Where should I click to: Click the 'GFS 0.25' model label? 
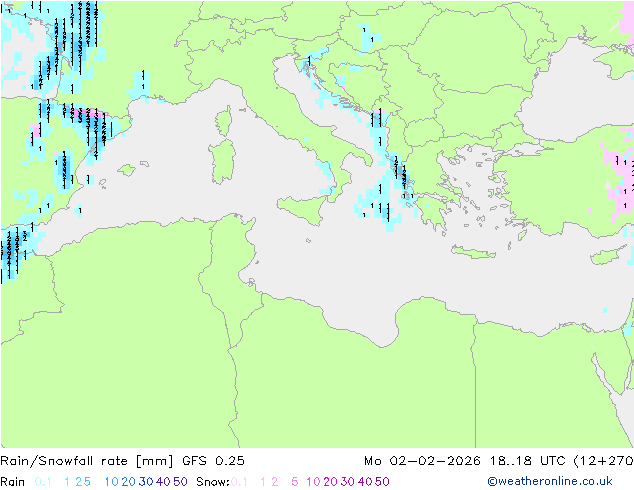coord(213,461)
